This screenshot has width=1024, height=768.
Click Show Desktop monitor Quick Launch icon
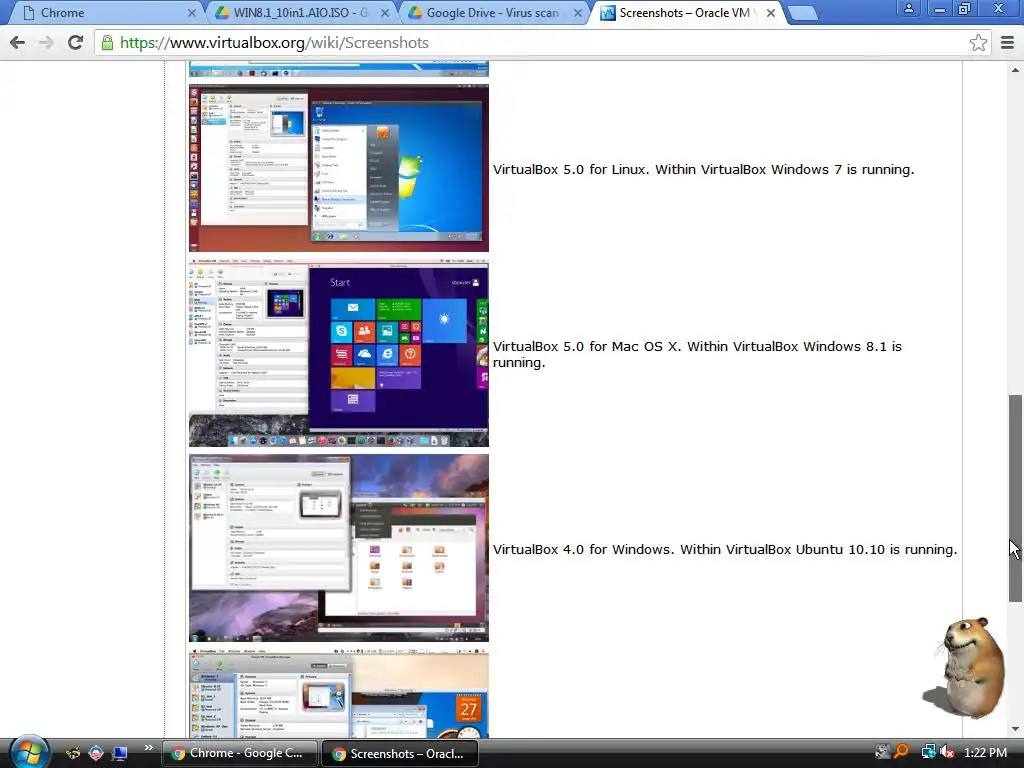(120, 753)
